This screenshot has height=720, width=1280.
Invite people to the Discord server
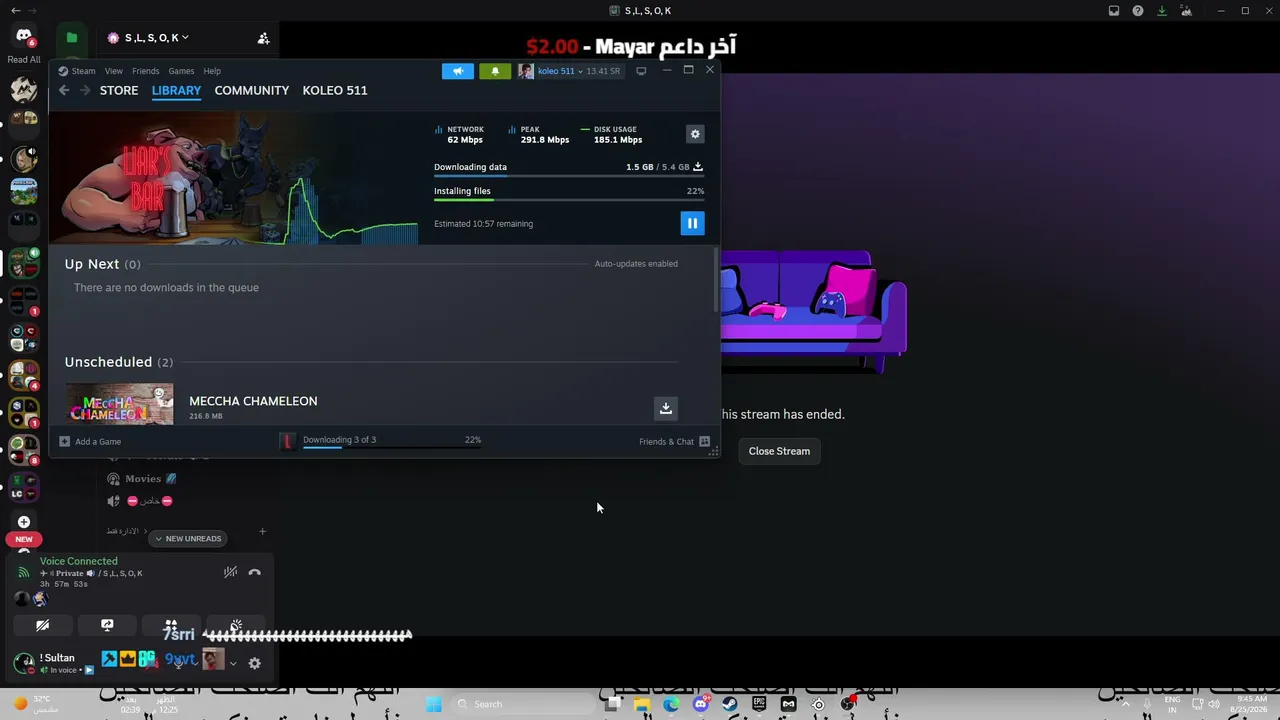pos(263,38)
